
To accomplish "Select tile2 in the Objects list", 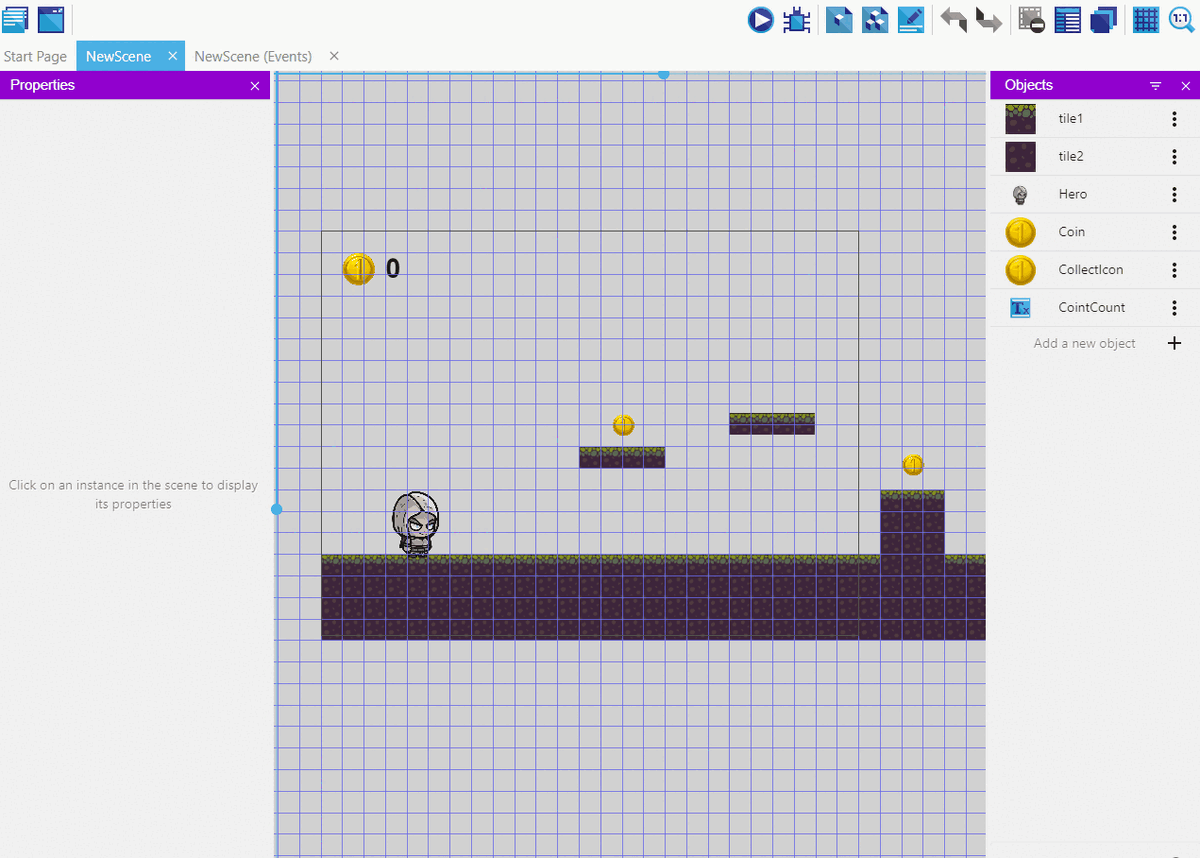I will (x=1095, y=157).
